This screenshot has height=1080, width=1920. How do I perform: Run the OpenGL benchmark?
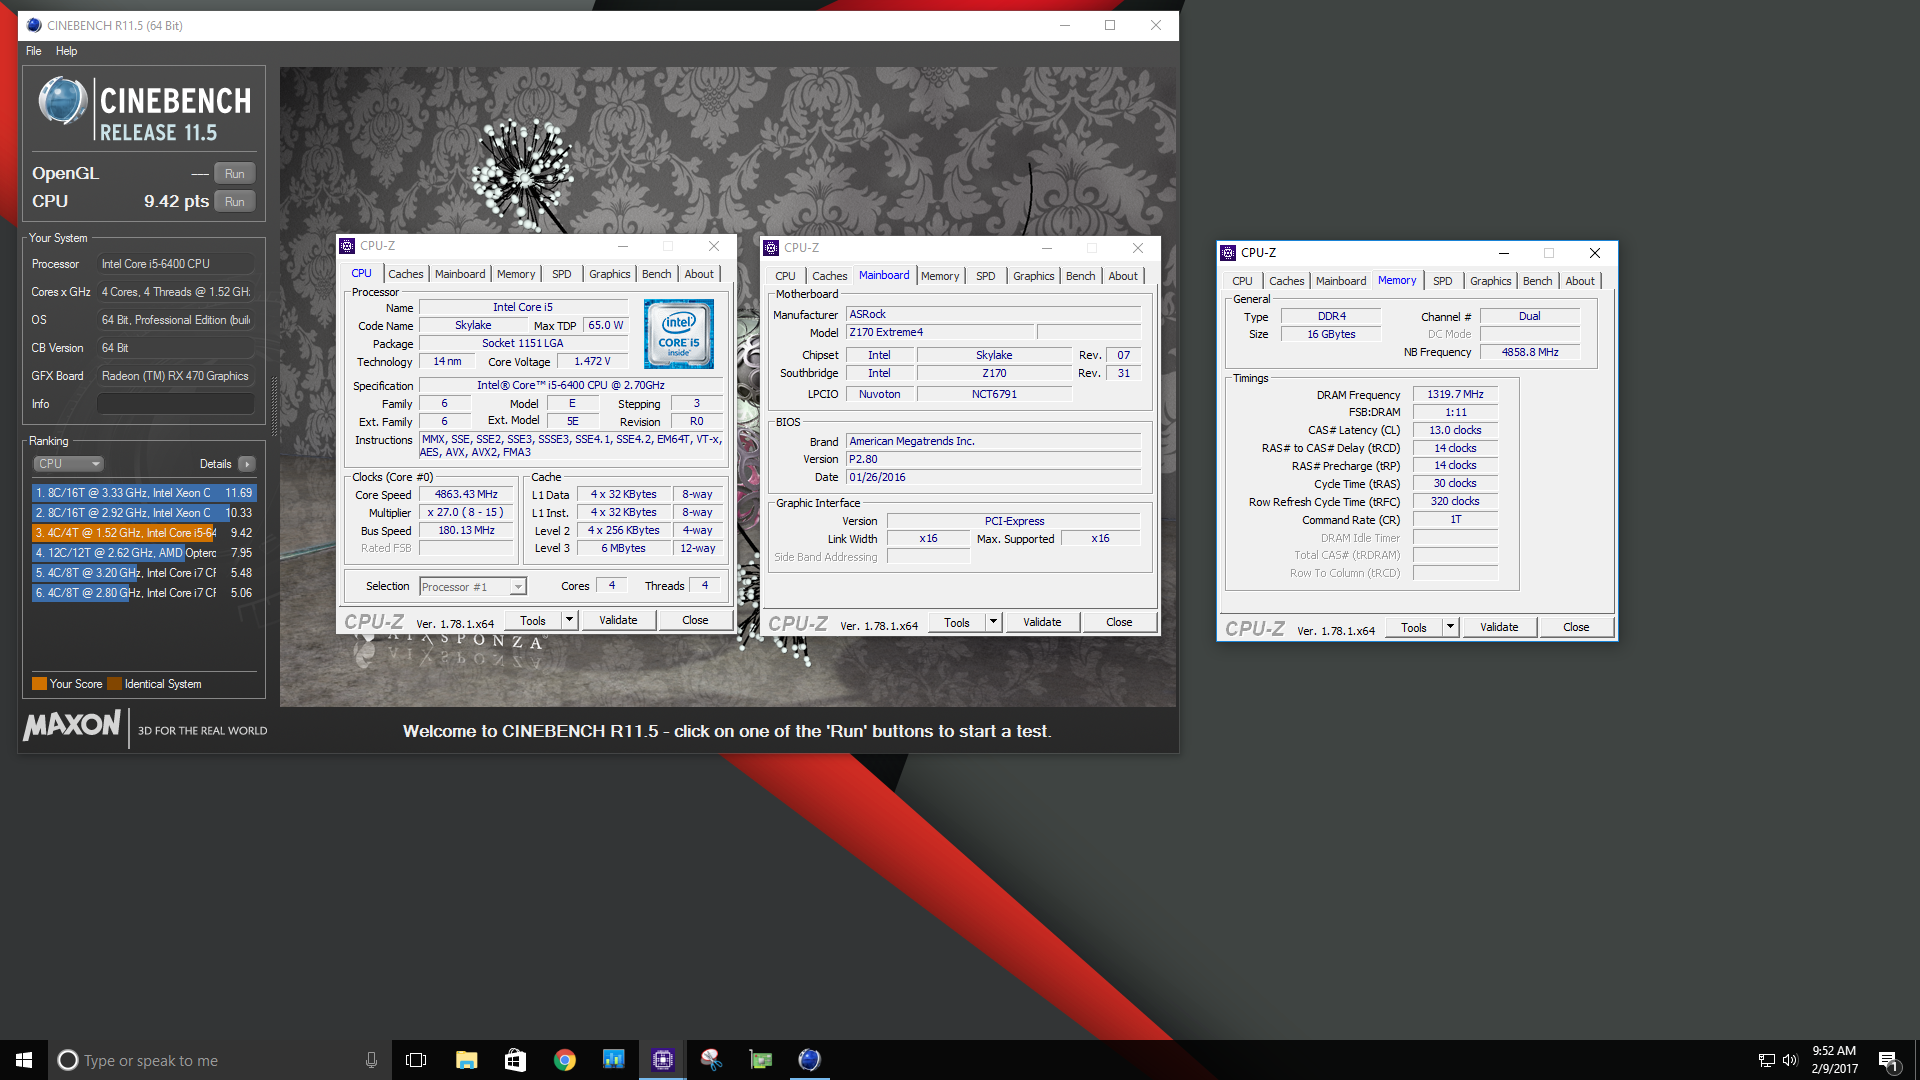coord(235,174)
